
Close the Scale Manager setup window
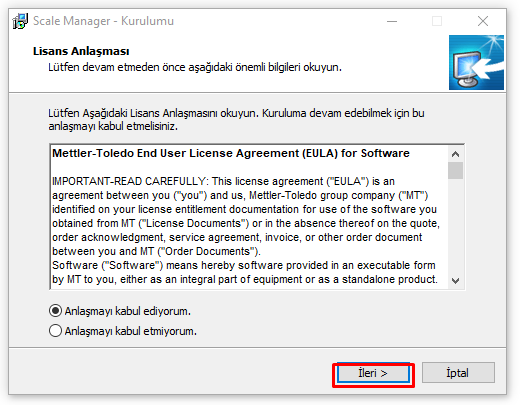point(483,21)
